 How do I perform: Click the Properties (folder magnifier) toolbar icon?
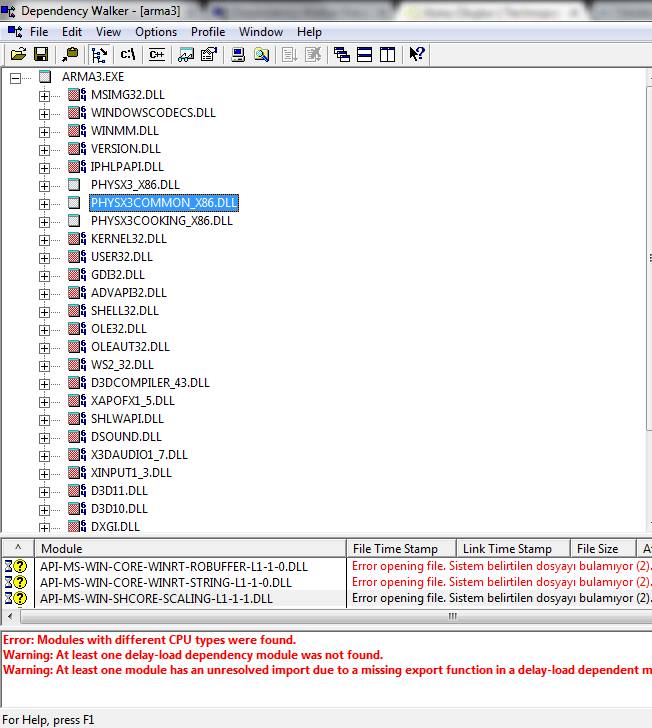(x=261, y=54)
